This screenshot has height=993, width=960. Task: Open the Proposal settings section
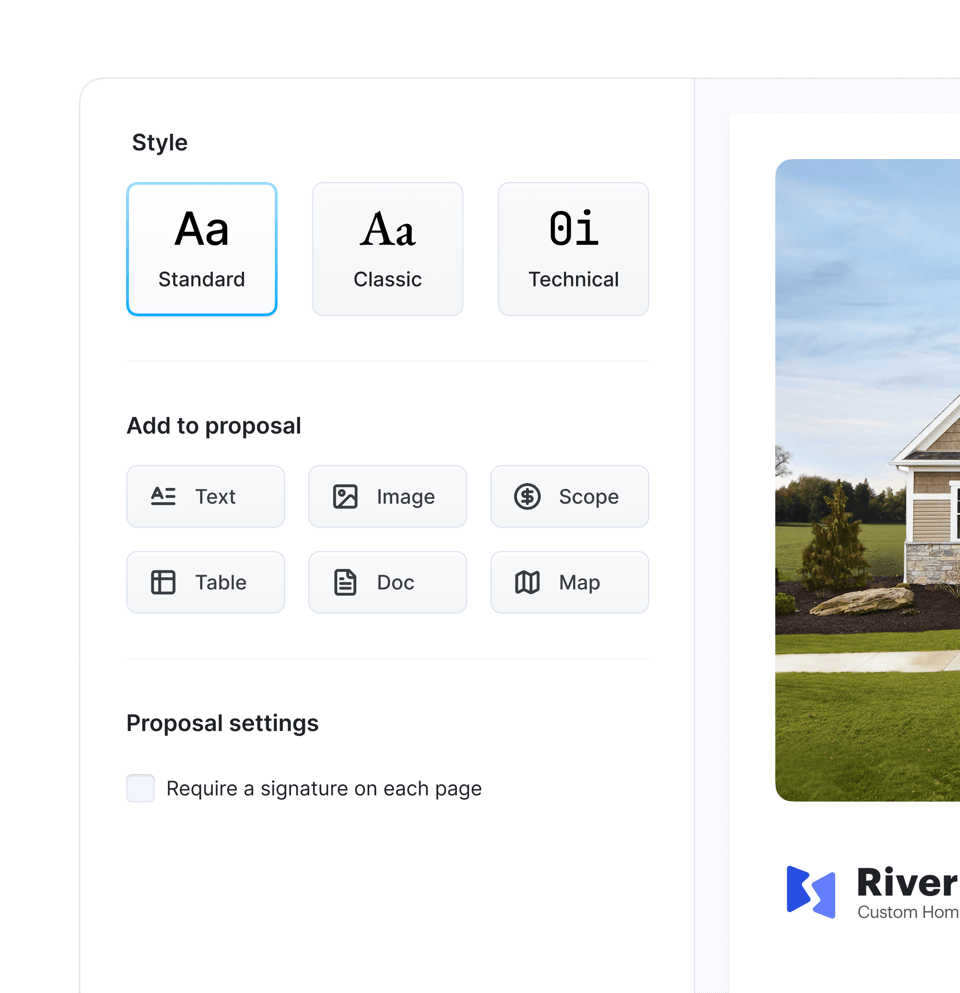tap(221, 723)
